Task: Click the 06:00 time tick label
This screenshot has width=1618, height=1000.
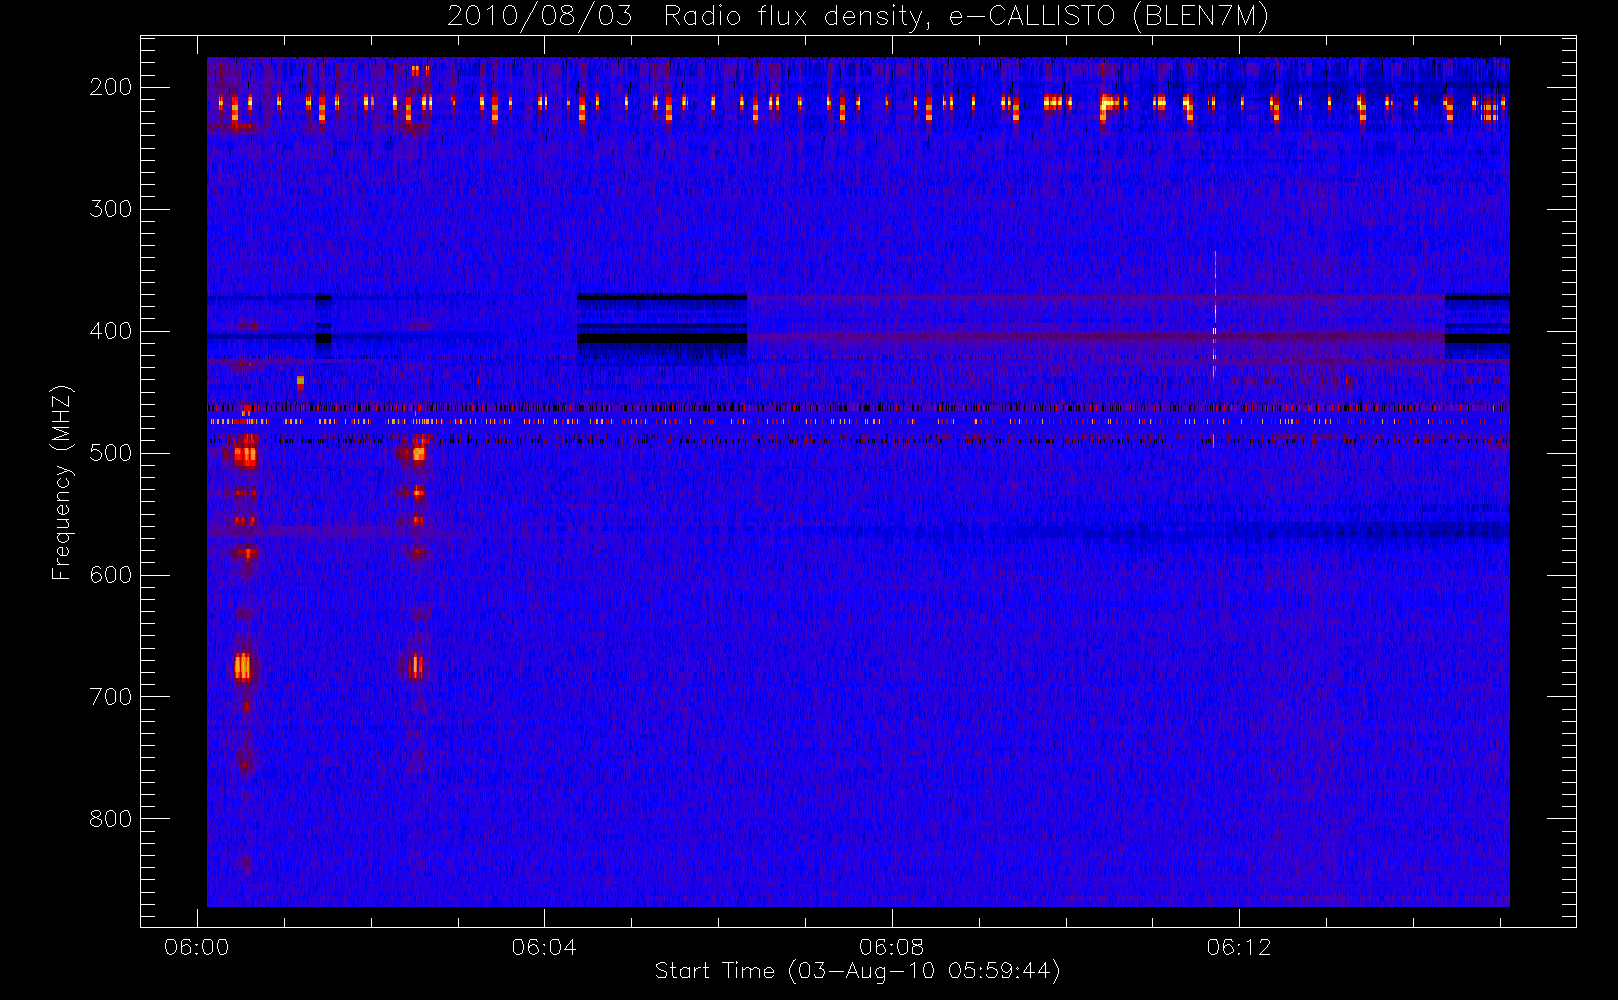Action: [x=196, y=947]
